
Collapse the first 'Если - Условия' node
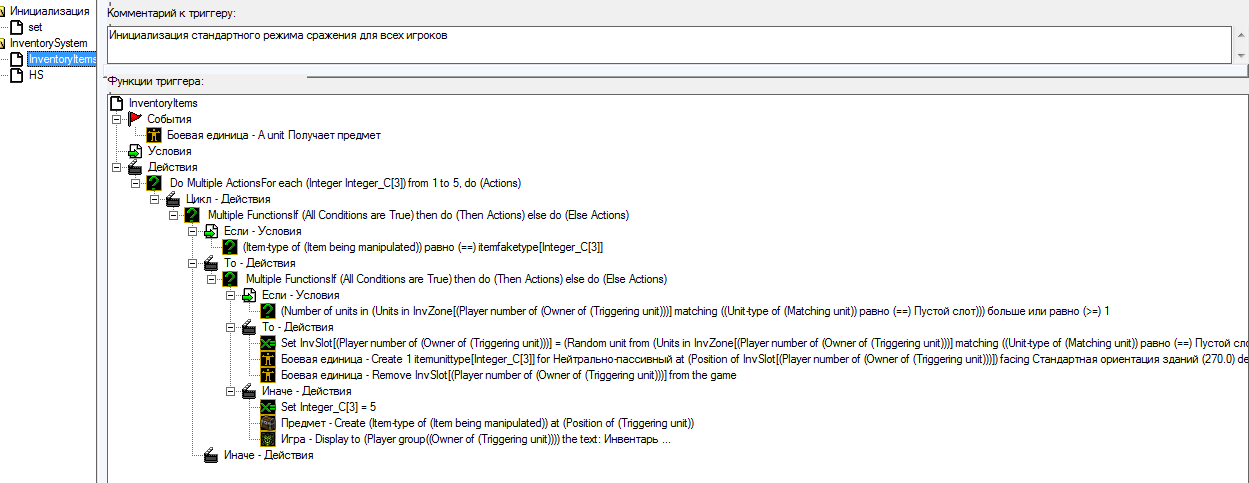point(193,231)
